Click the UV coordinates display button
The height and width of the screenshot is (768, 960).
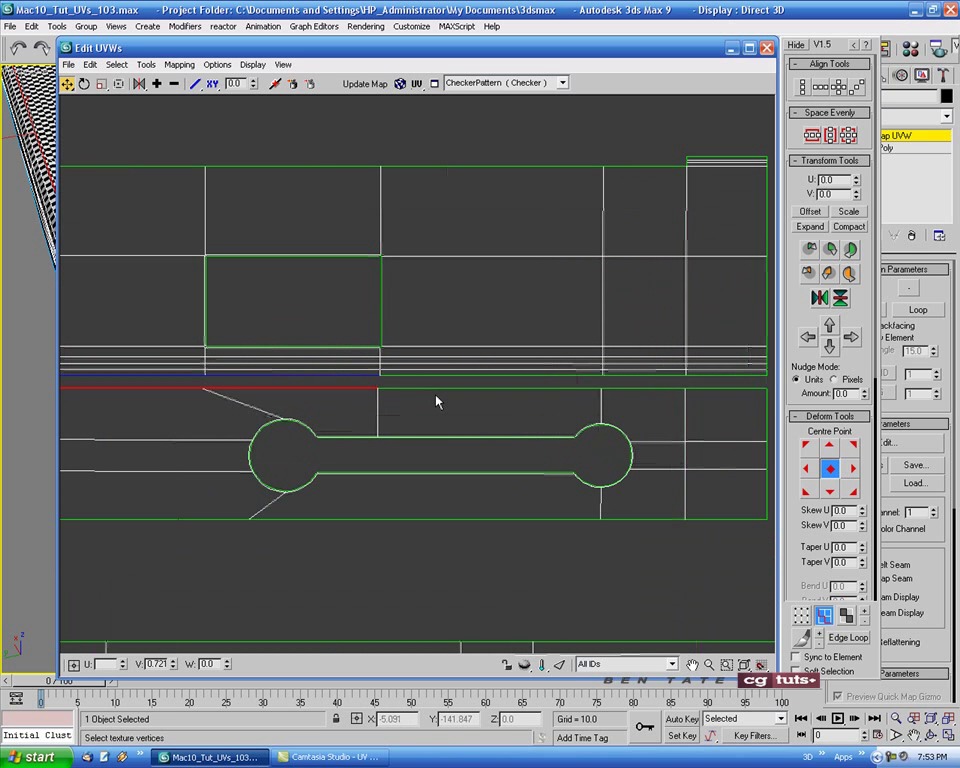coord(417,84)
